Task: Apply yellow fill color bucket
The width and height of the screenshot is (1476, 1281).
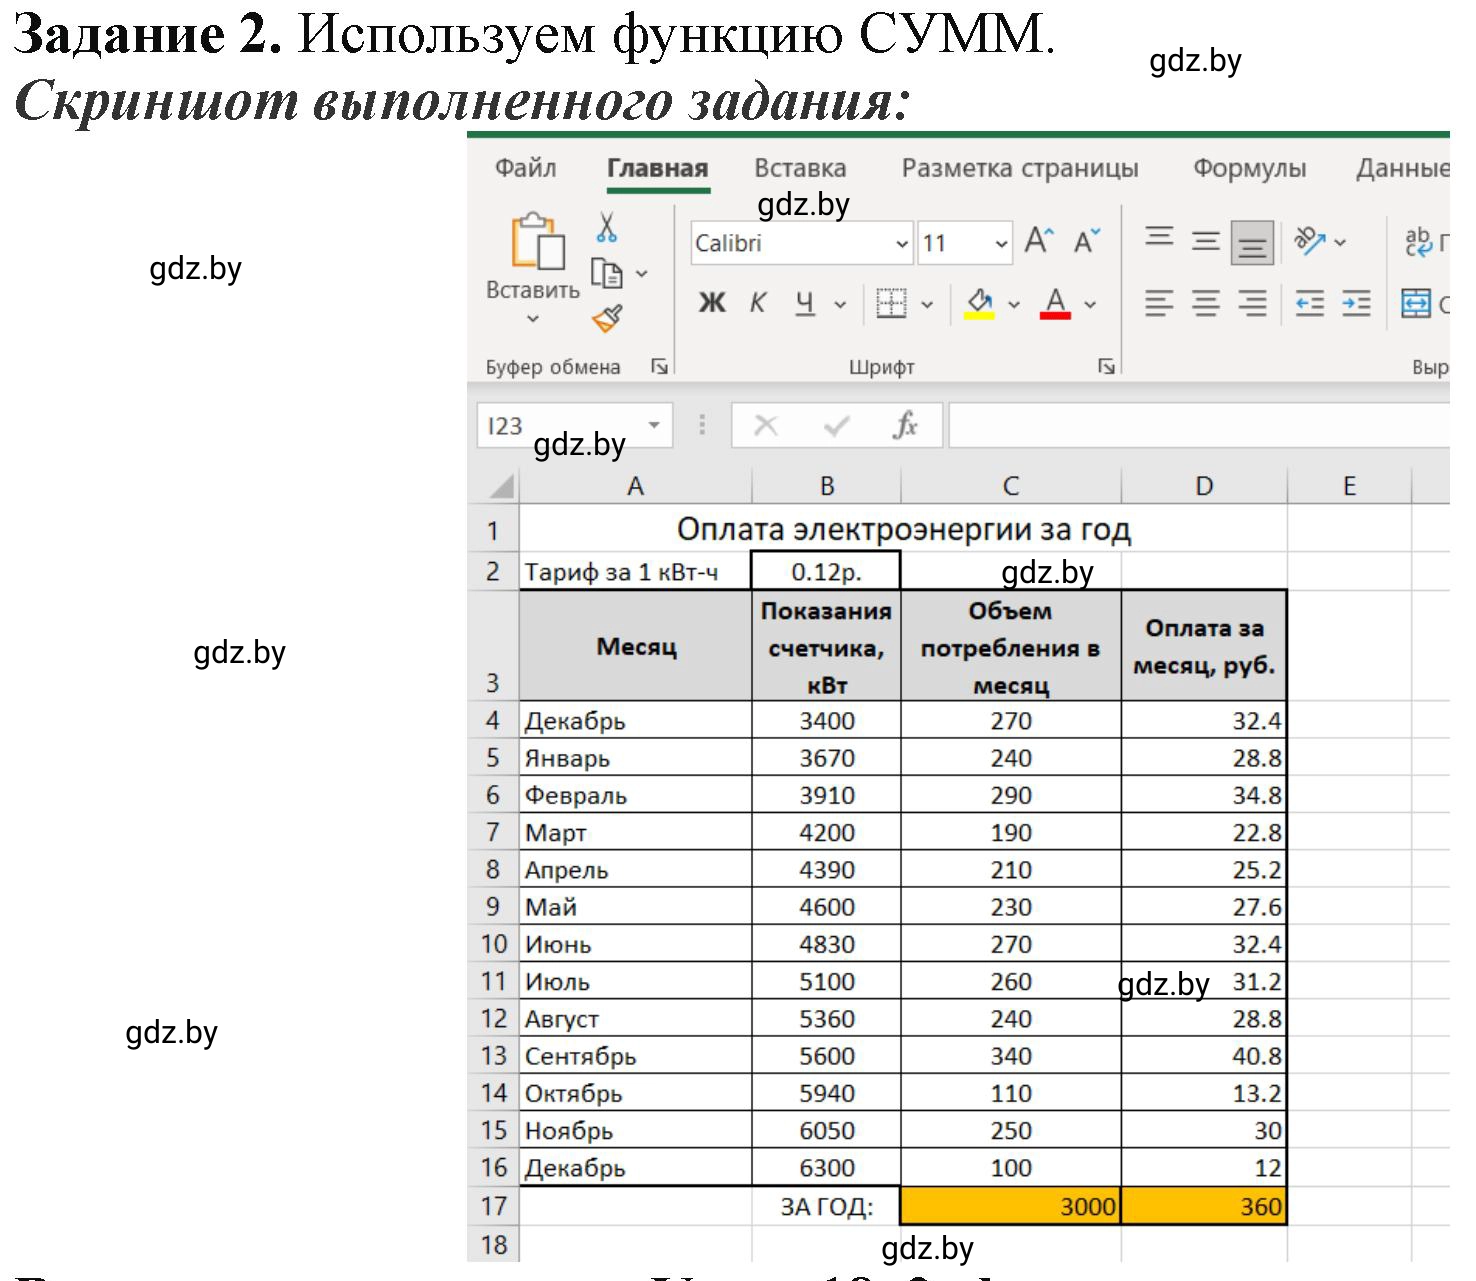Action: (x=980, y=303)
